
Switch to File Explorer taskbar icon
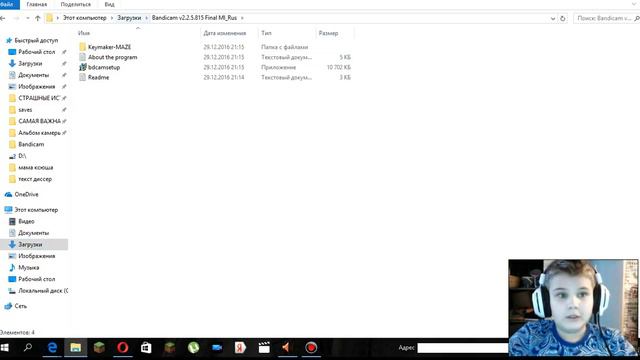pos(76,348)
